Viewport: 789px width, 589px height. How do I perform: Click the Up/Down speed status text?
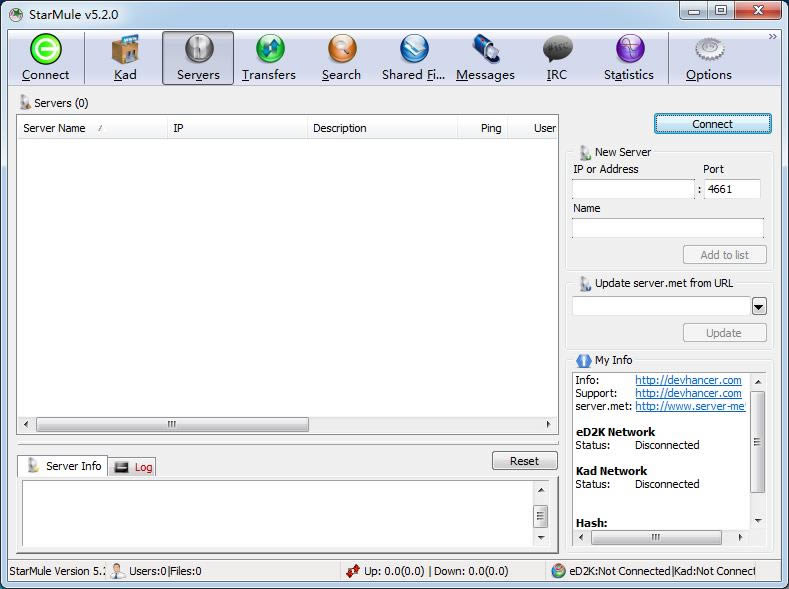tap(436, 571)
